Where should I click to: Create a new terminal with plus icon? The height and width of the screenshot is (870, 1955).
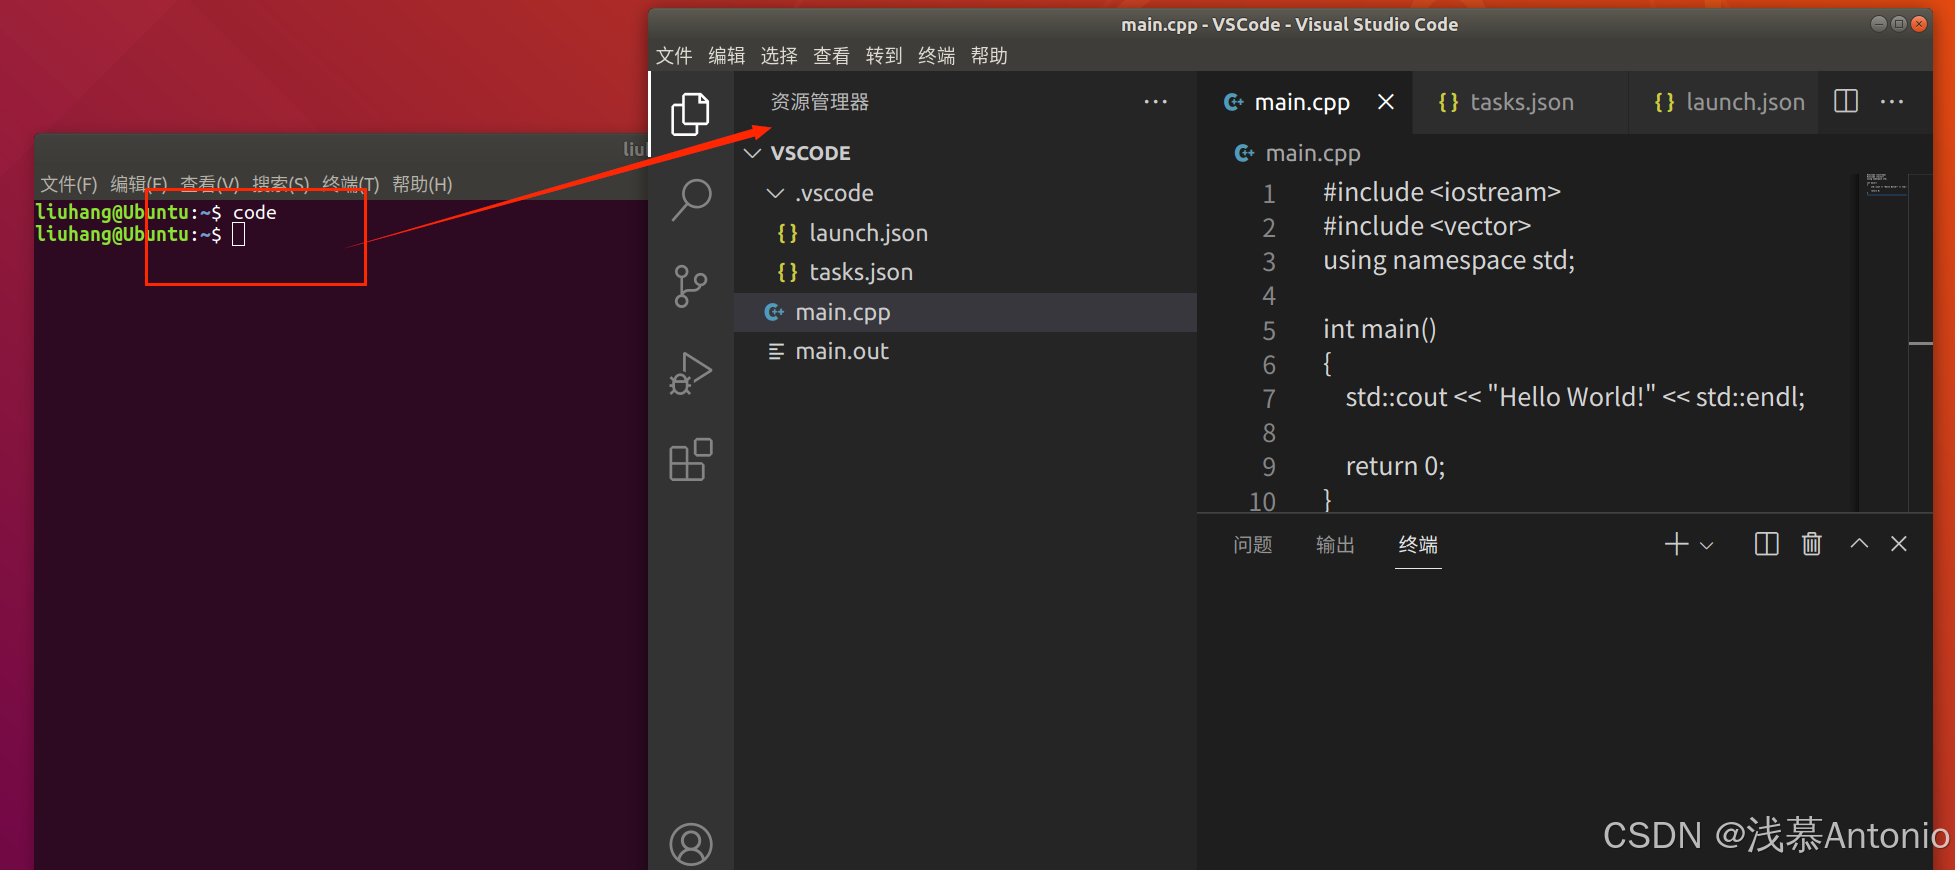pos(1676,544)
